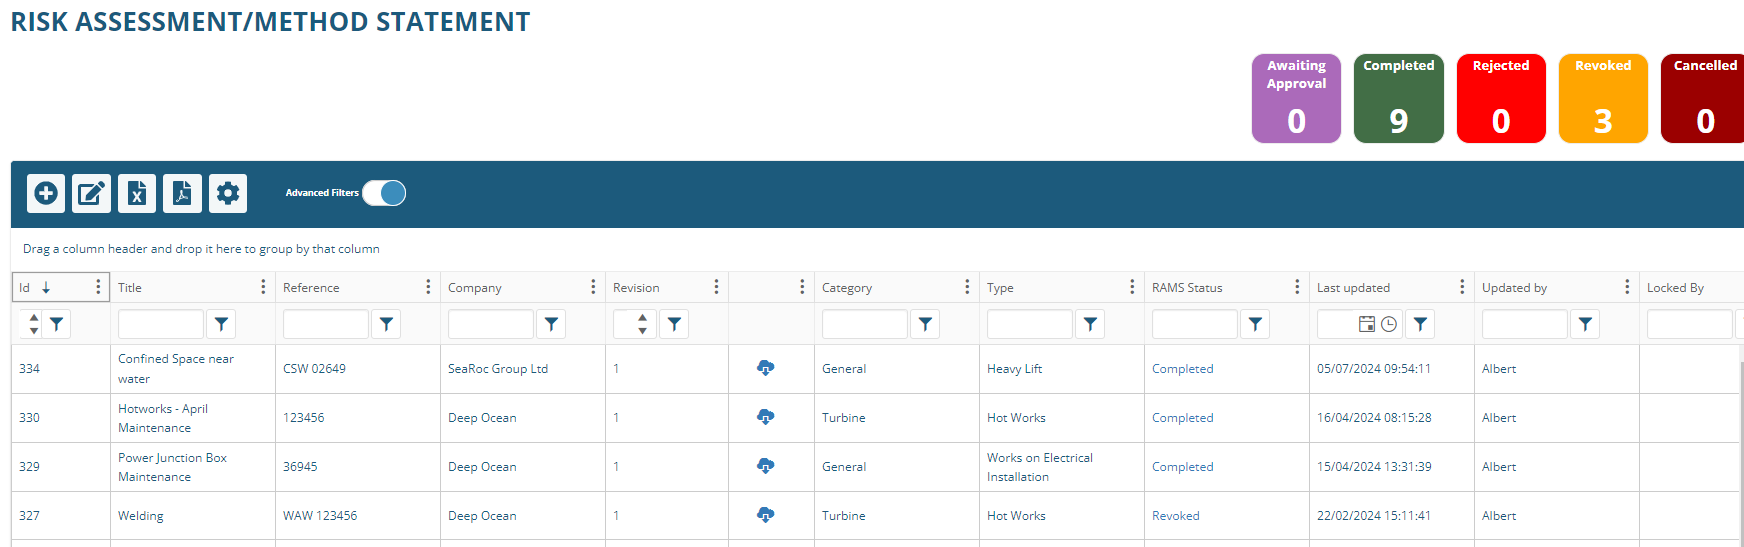Click the RAMS Status filter text field

(1195, 324)
